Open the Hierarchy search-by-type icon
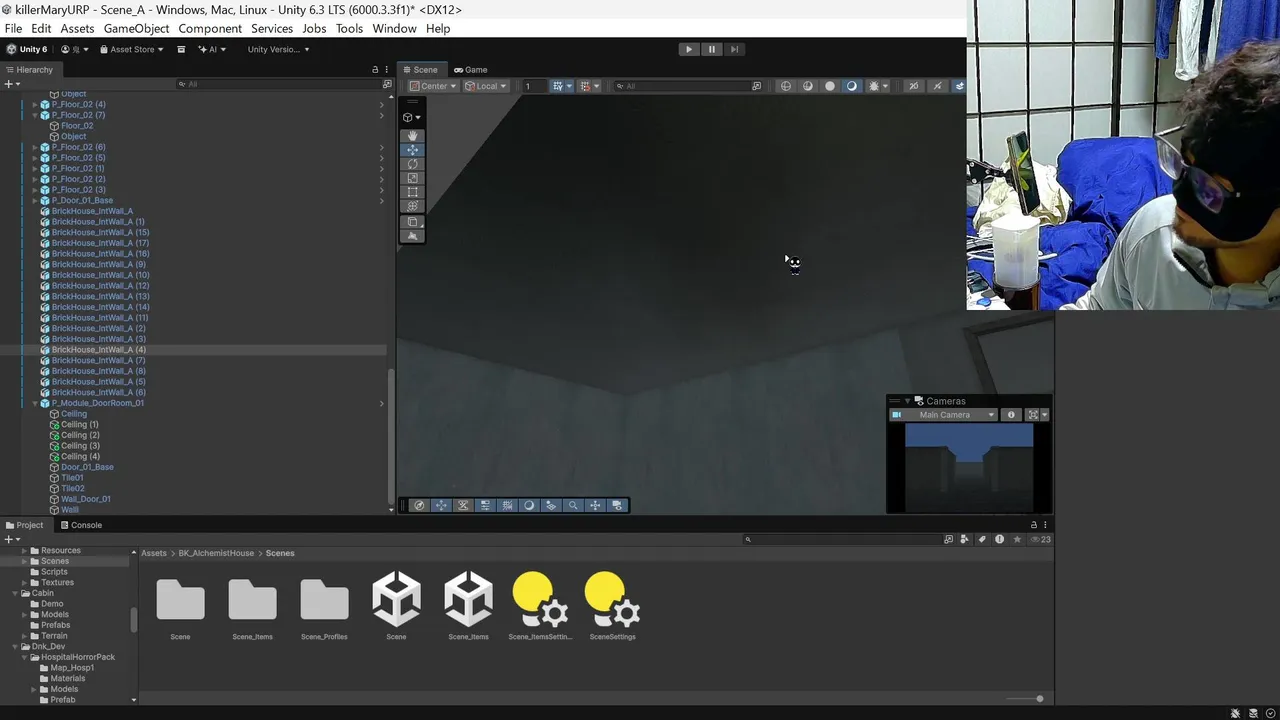This screenshot has height=720, width=1280. pos(387,84)
